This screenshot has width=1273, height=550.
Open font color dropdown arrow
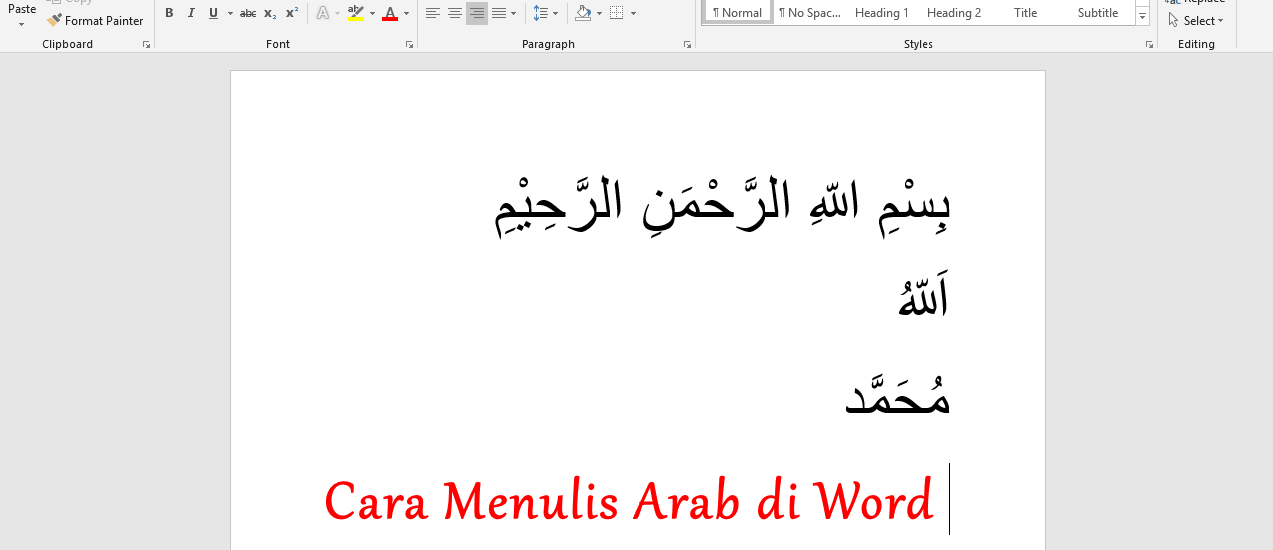click(x=406, y=14)
